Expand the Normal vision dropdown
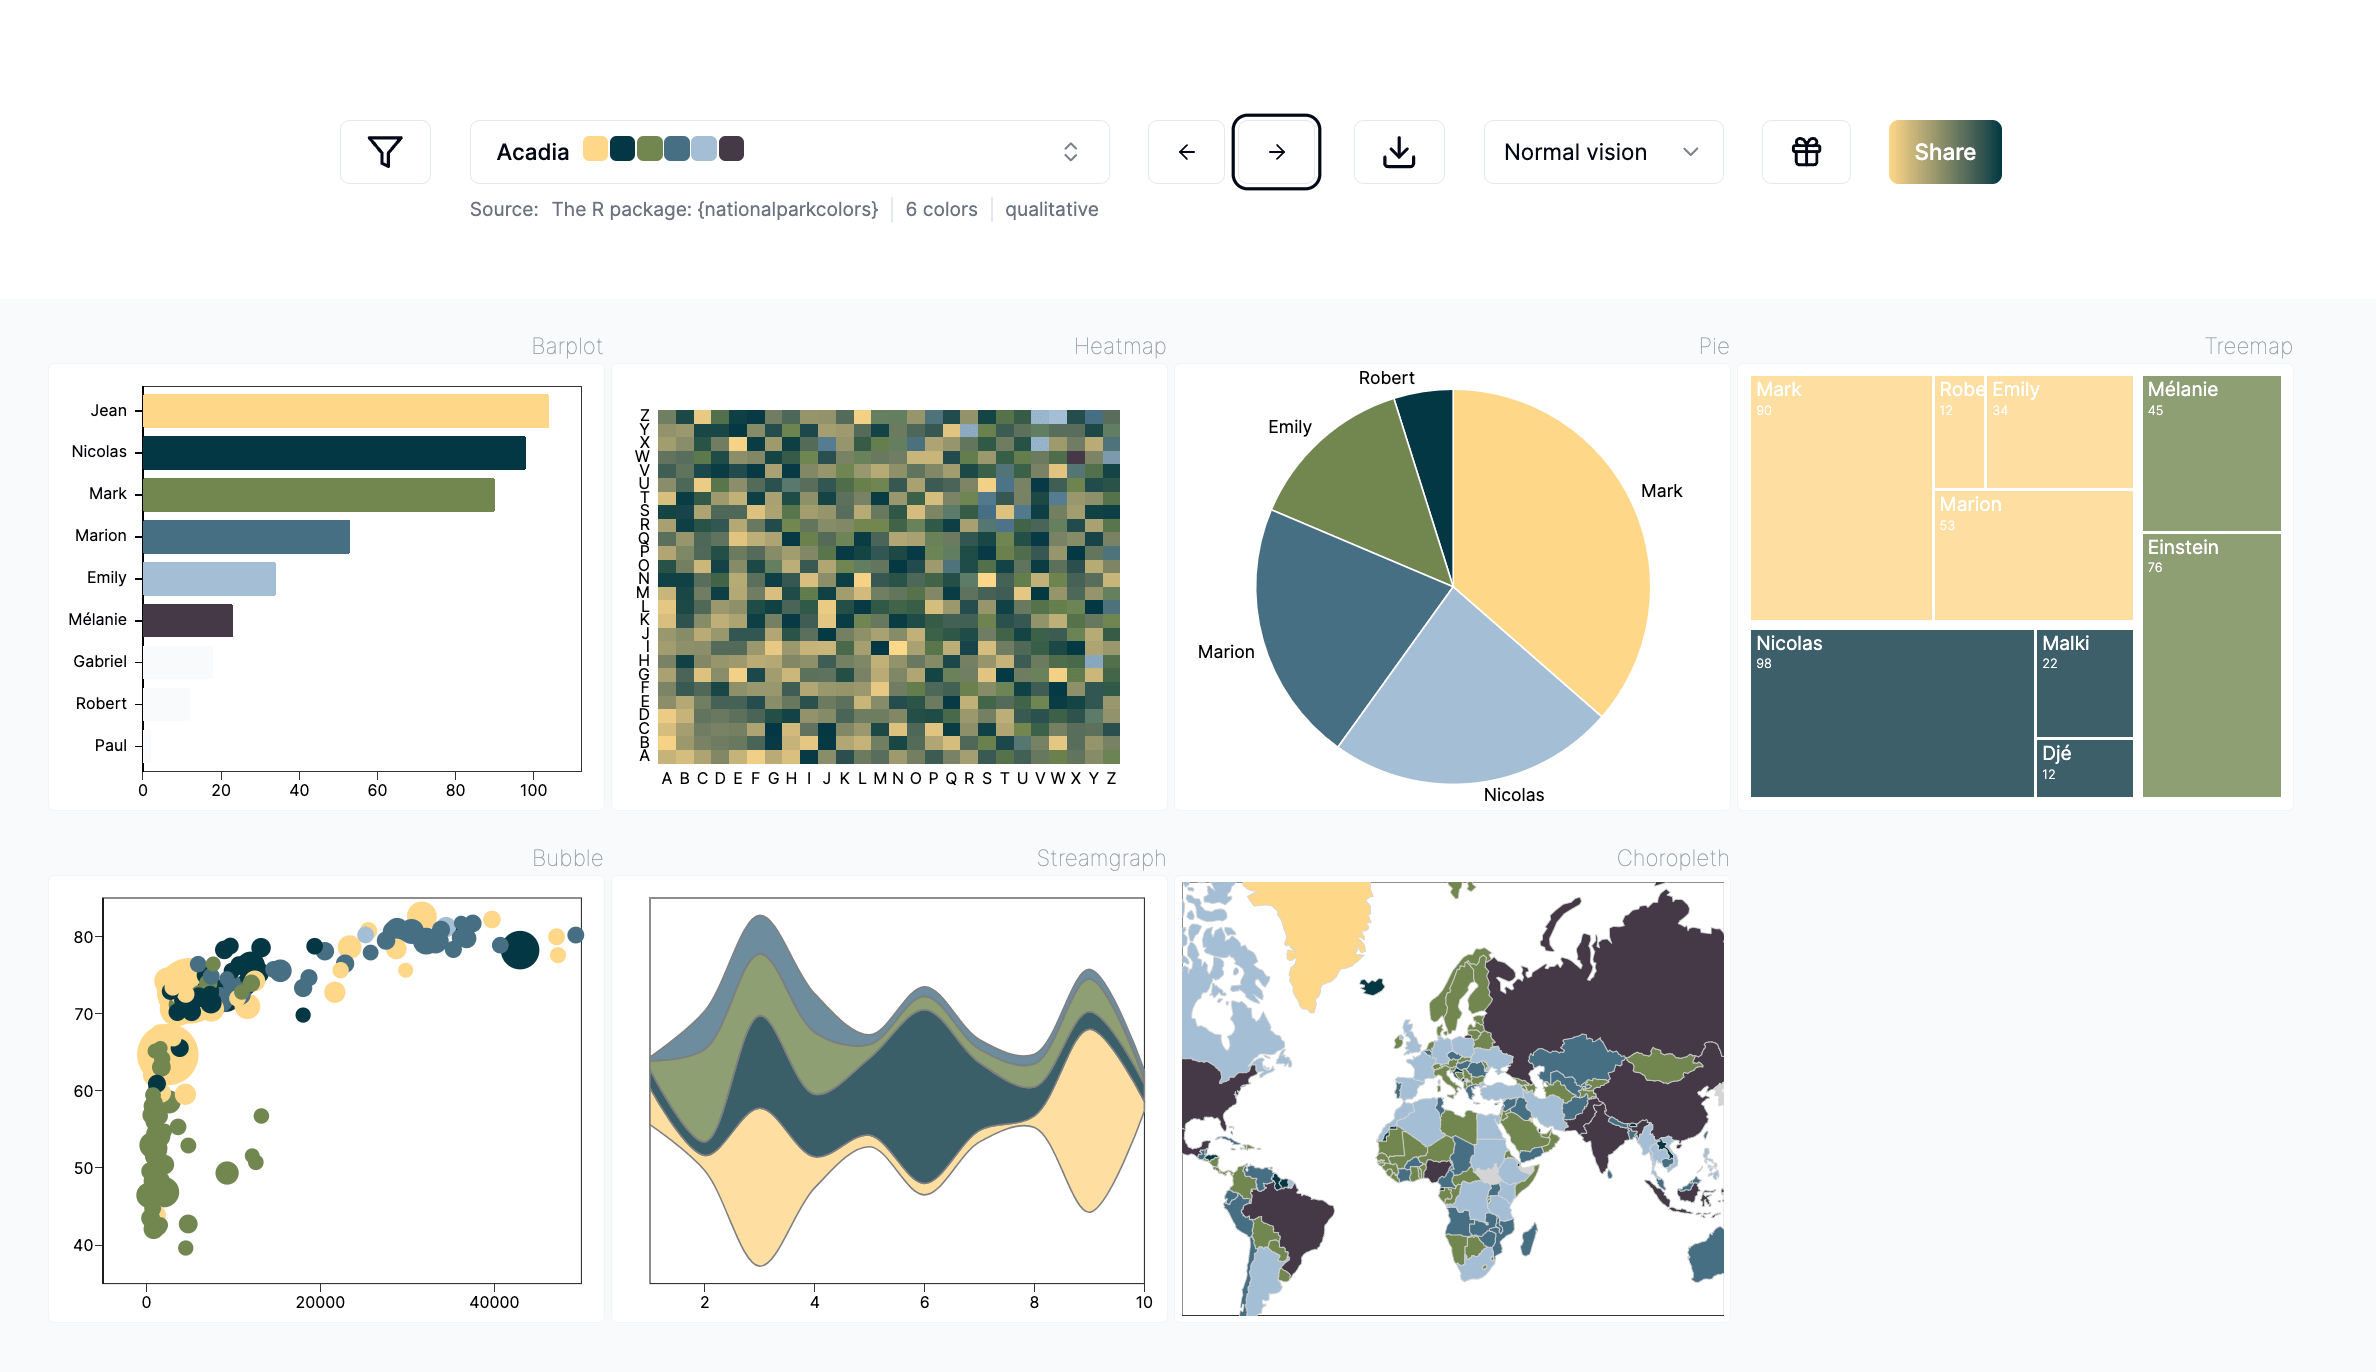This screenshot has width=2376, height=1372. click(1602, 152)
